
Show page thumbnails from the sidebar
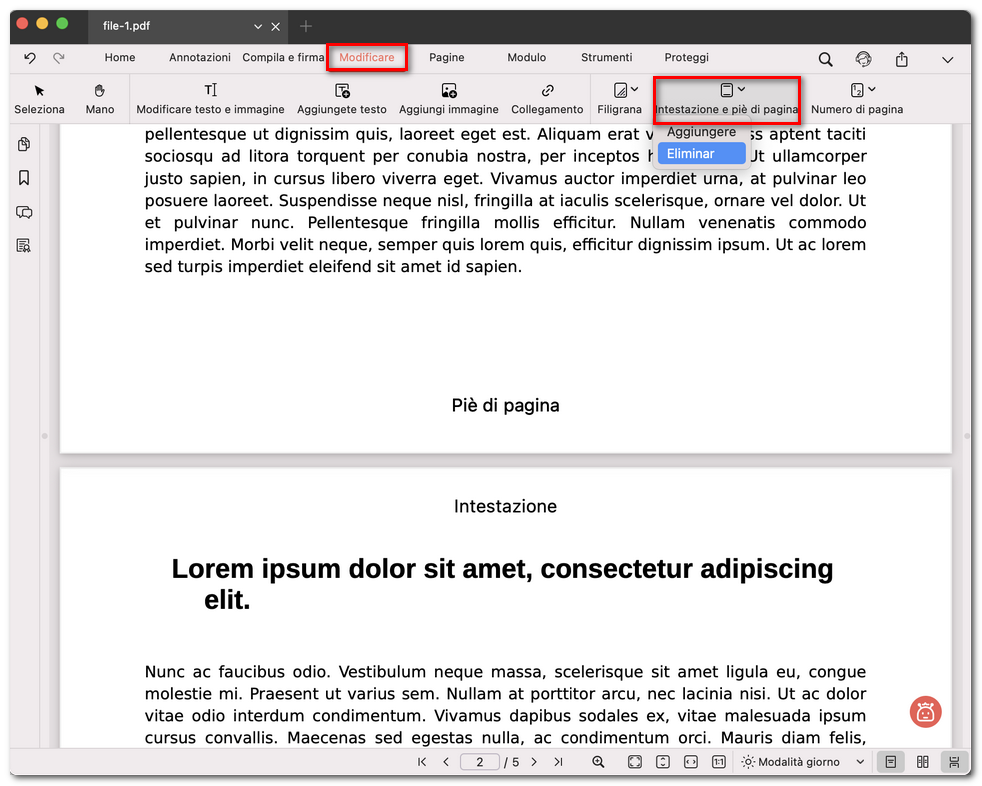(x=23, y=144)
